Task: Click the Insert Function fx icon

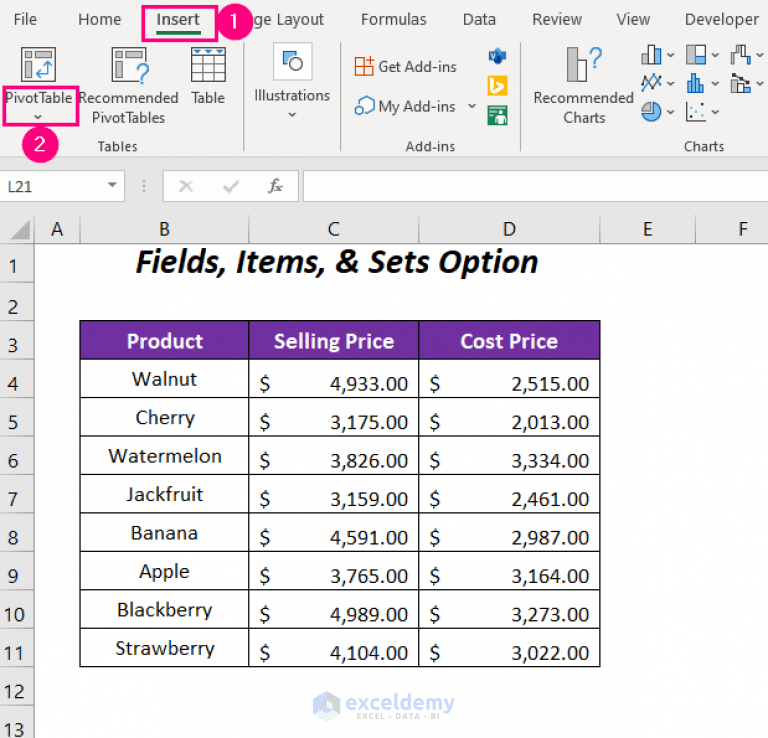Action: (275, 186)
